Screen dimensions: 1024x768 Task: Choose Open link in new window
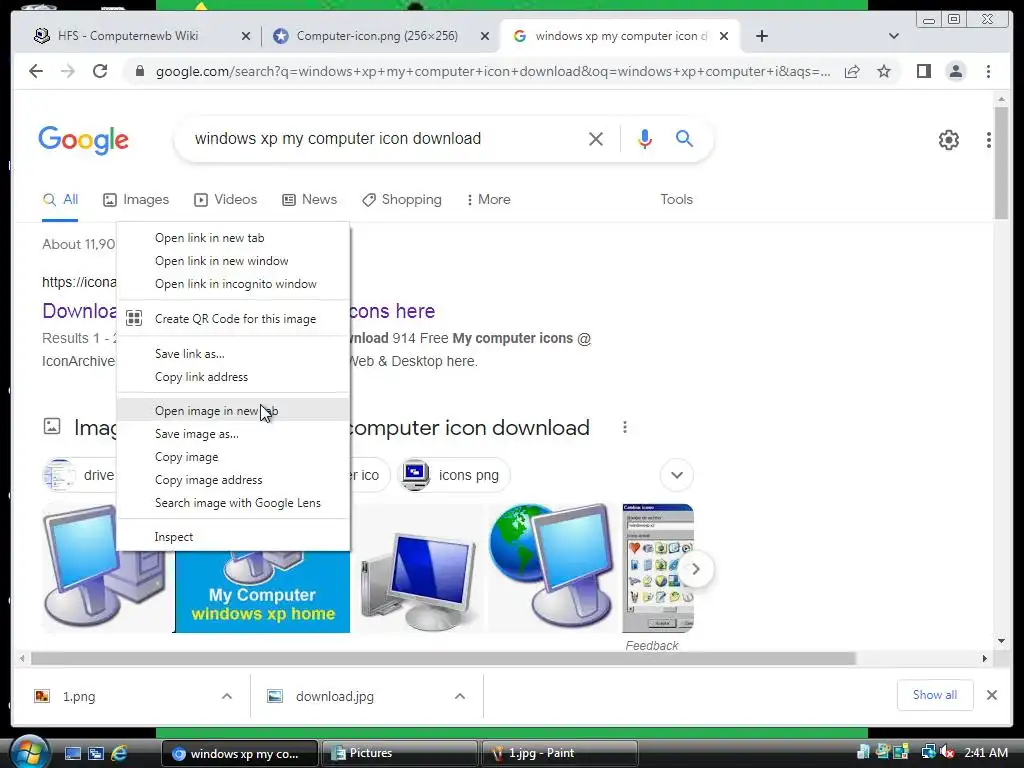tap(233, 261)
